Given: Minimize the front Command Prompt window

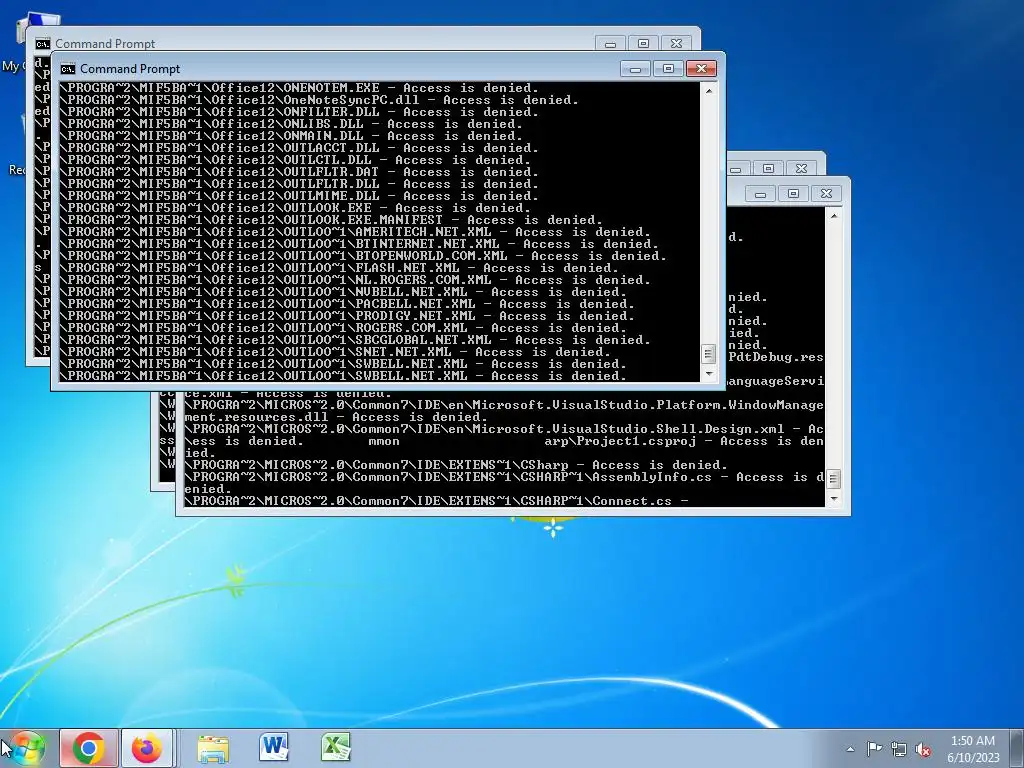Looking at the screenshot, I should (635, 69).
